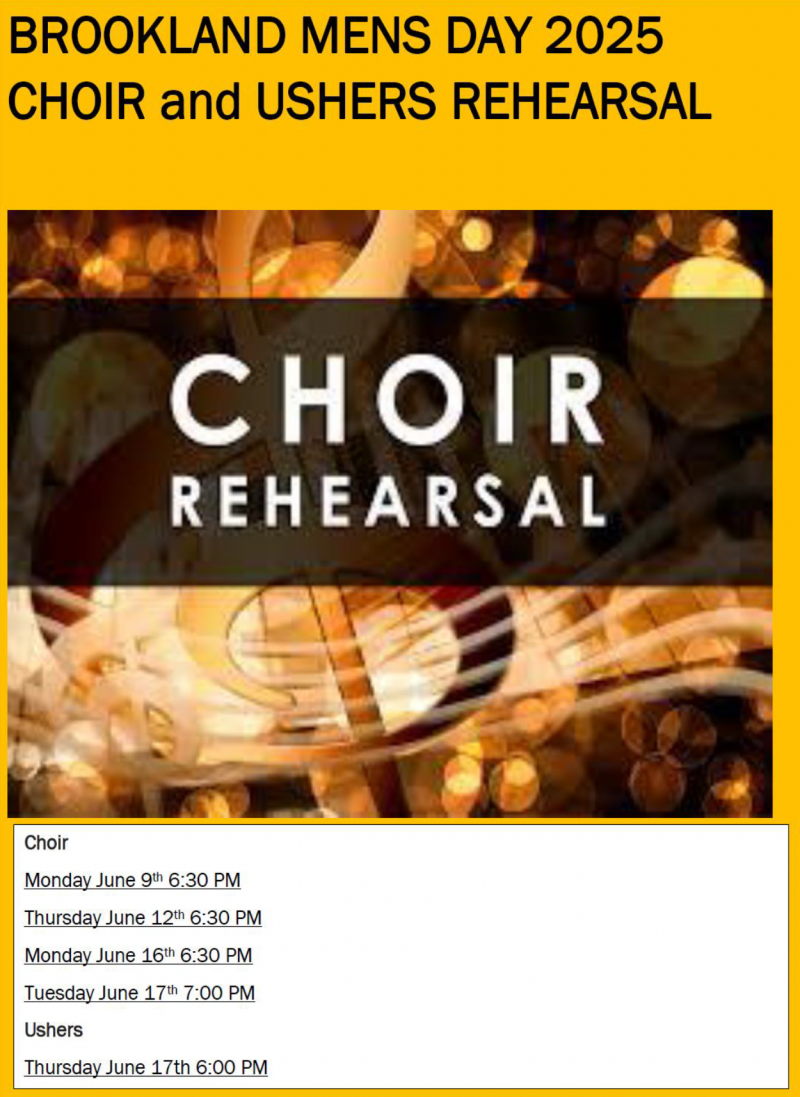Open the "Thursday June 17th 6:00 PM" link
This screenshot has height=1097, width=800.
pos(146,1068)
